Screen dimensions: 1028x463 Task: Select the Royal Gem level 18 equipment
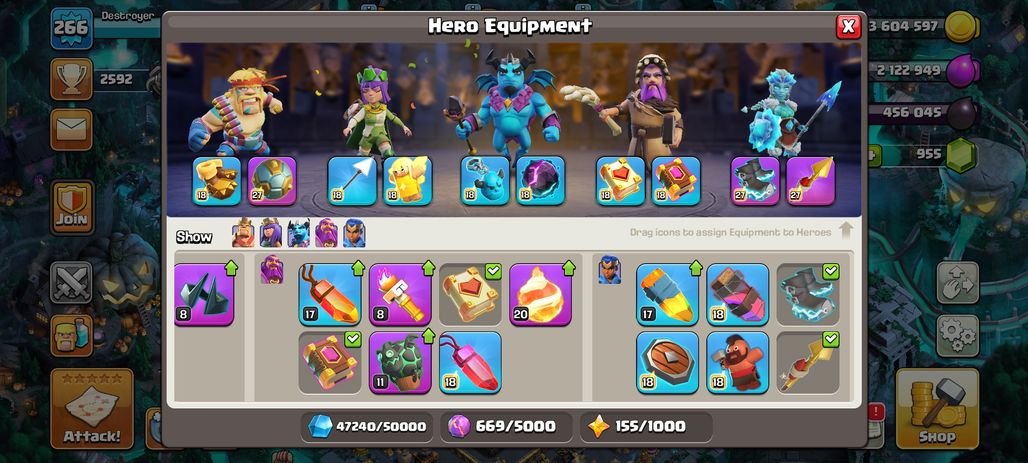(470, 362)
